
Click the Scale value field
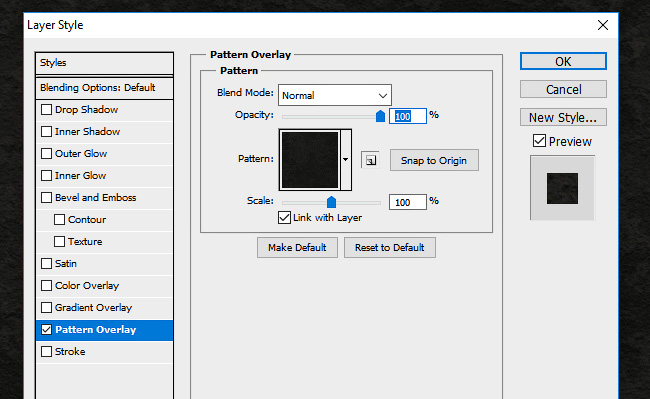click(x=407, y=202)
